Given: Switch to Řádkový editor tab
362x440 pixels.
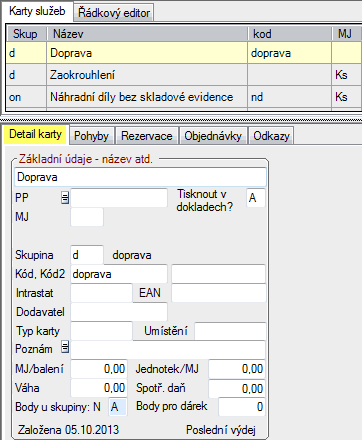Looking at the screenshot, I should [114, 13].
